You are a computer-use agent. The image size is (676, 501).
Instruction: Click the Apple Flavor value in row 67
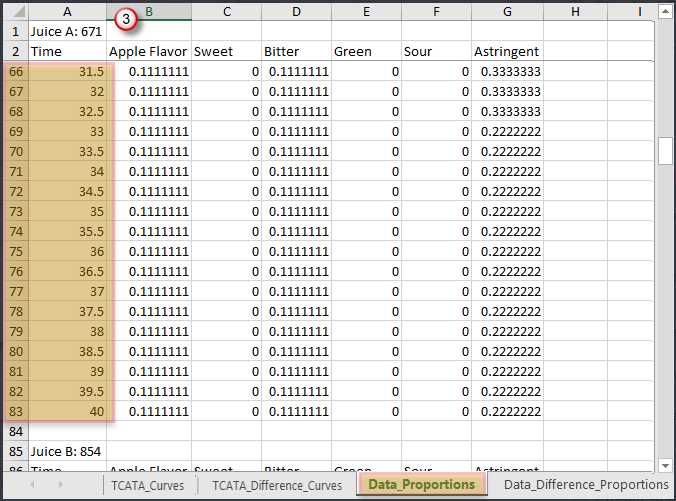pos(149,91)
